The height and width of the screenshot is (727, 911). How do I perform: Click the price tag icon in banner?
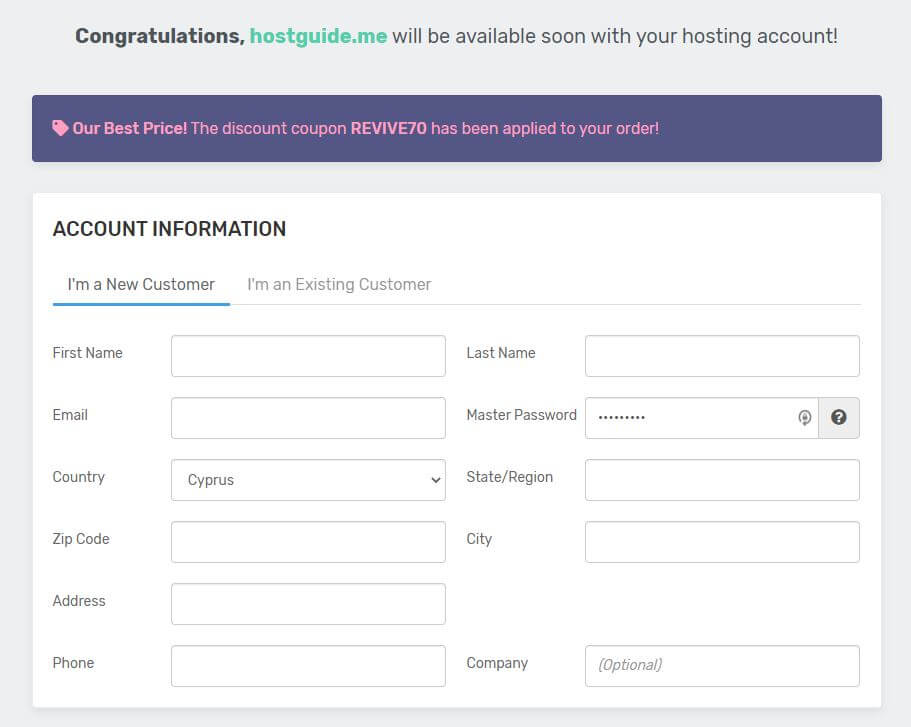pos(60,128)
